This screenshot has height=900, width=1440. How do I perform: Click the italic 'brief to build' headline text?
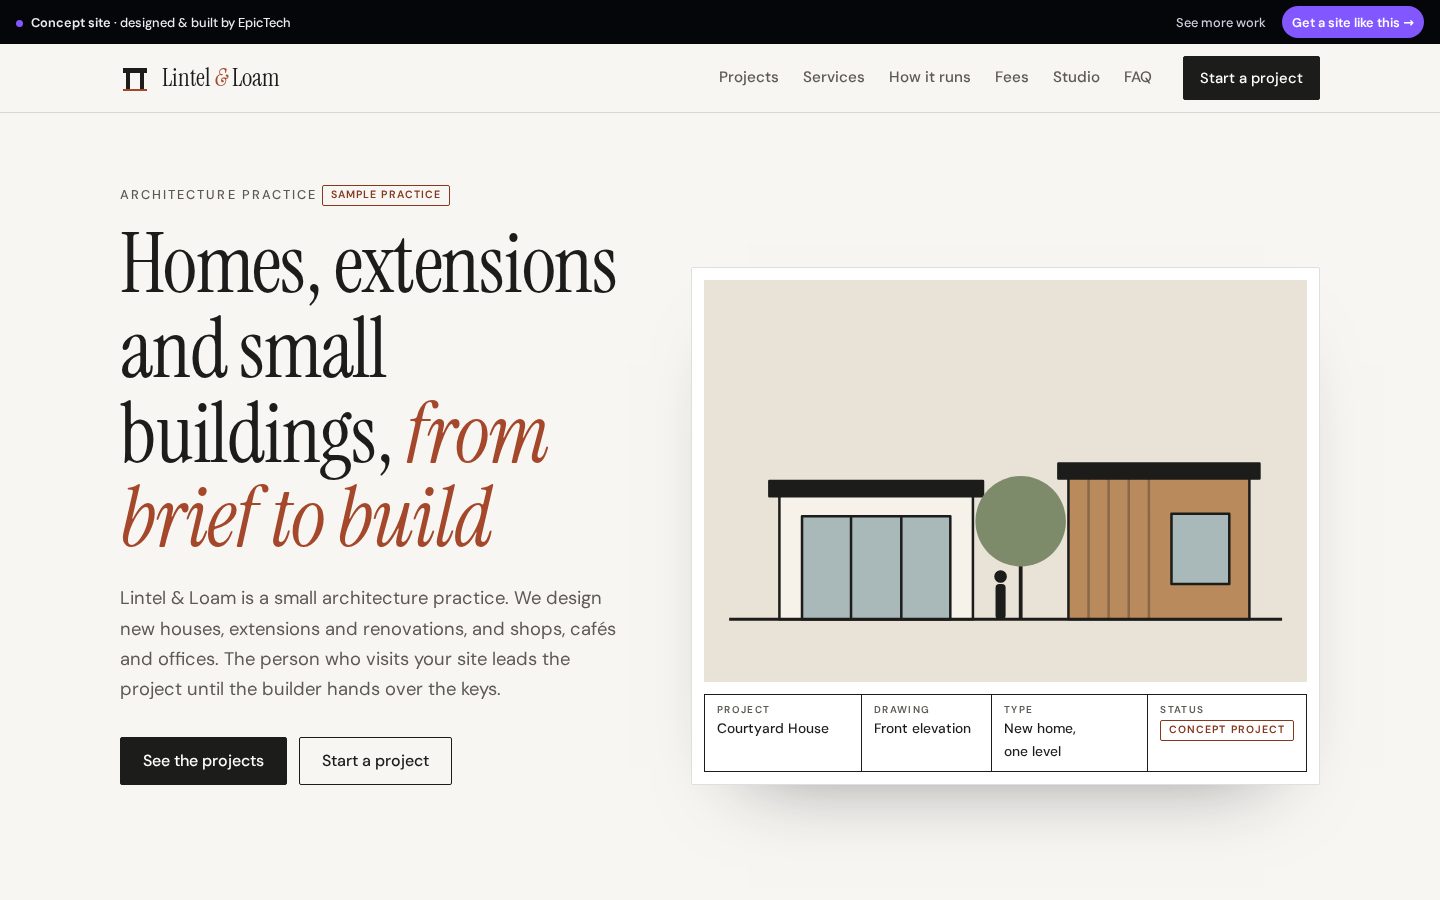coord(307,518)
